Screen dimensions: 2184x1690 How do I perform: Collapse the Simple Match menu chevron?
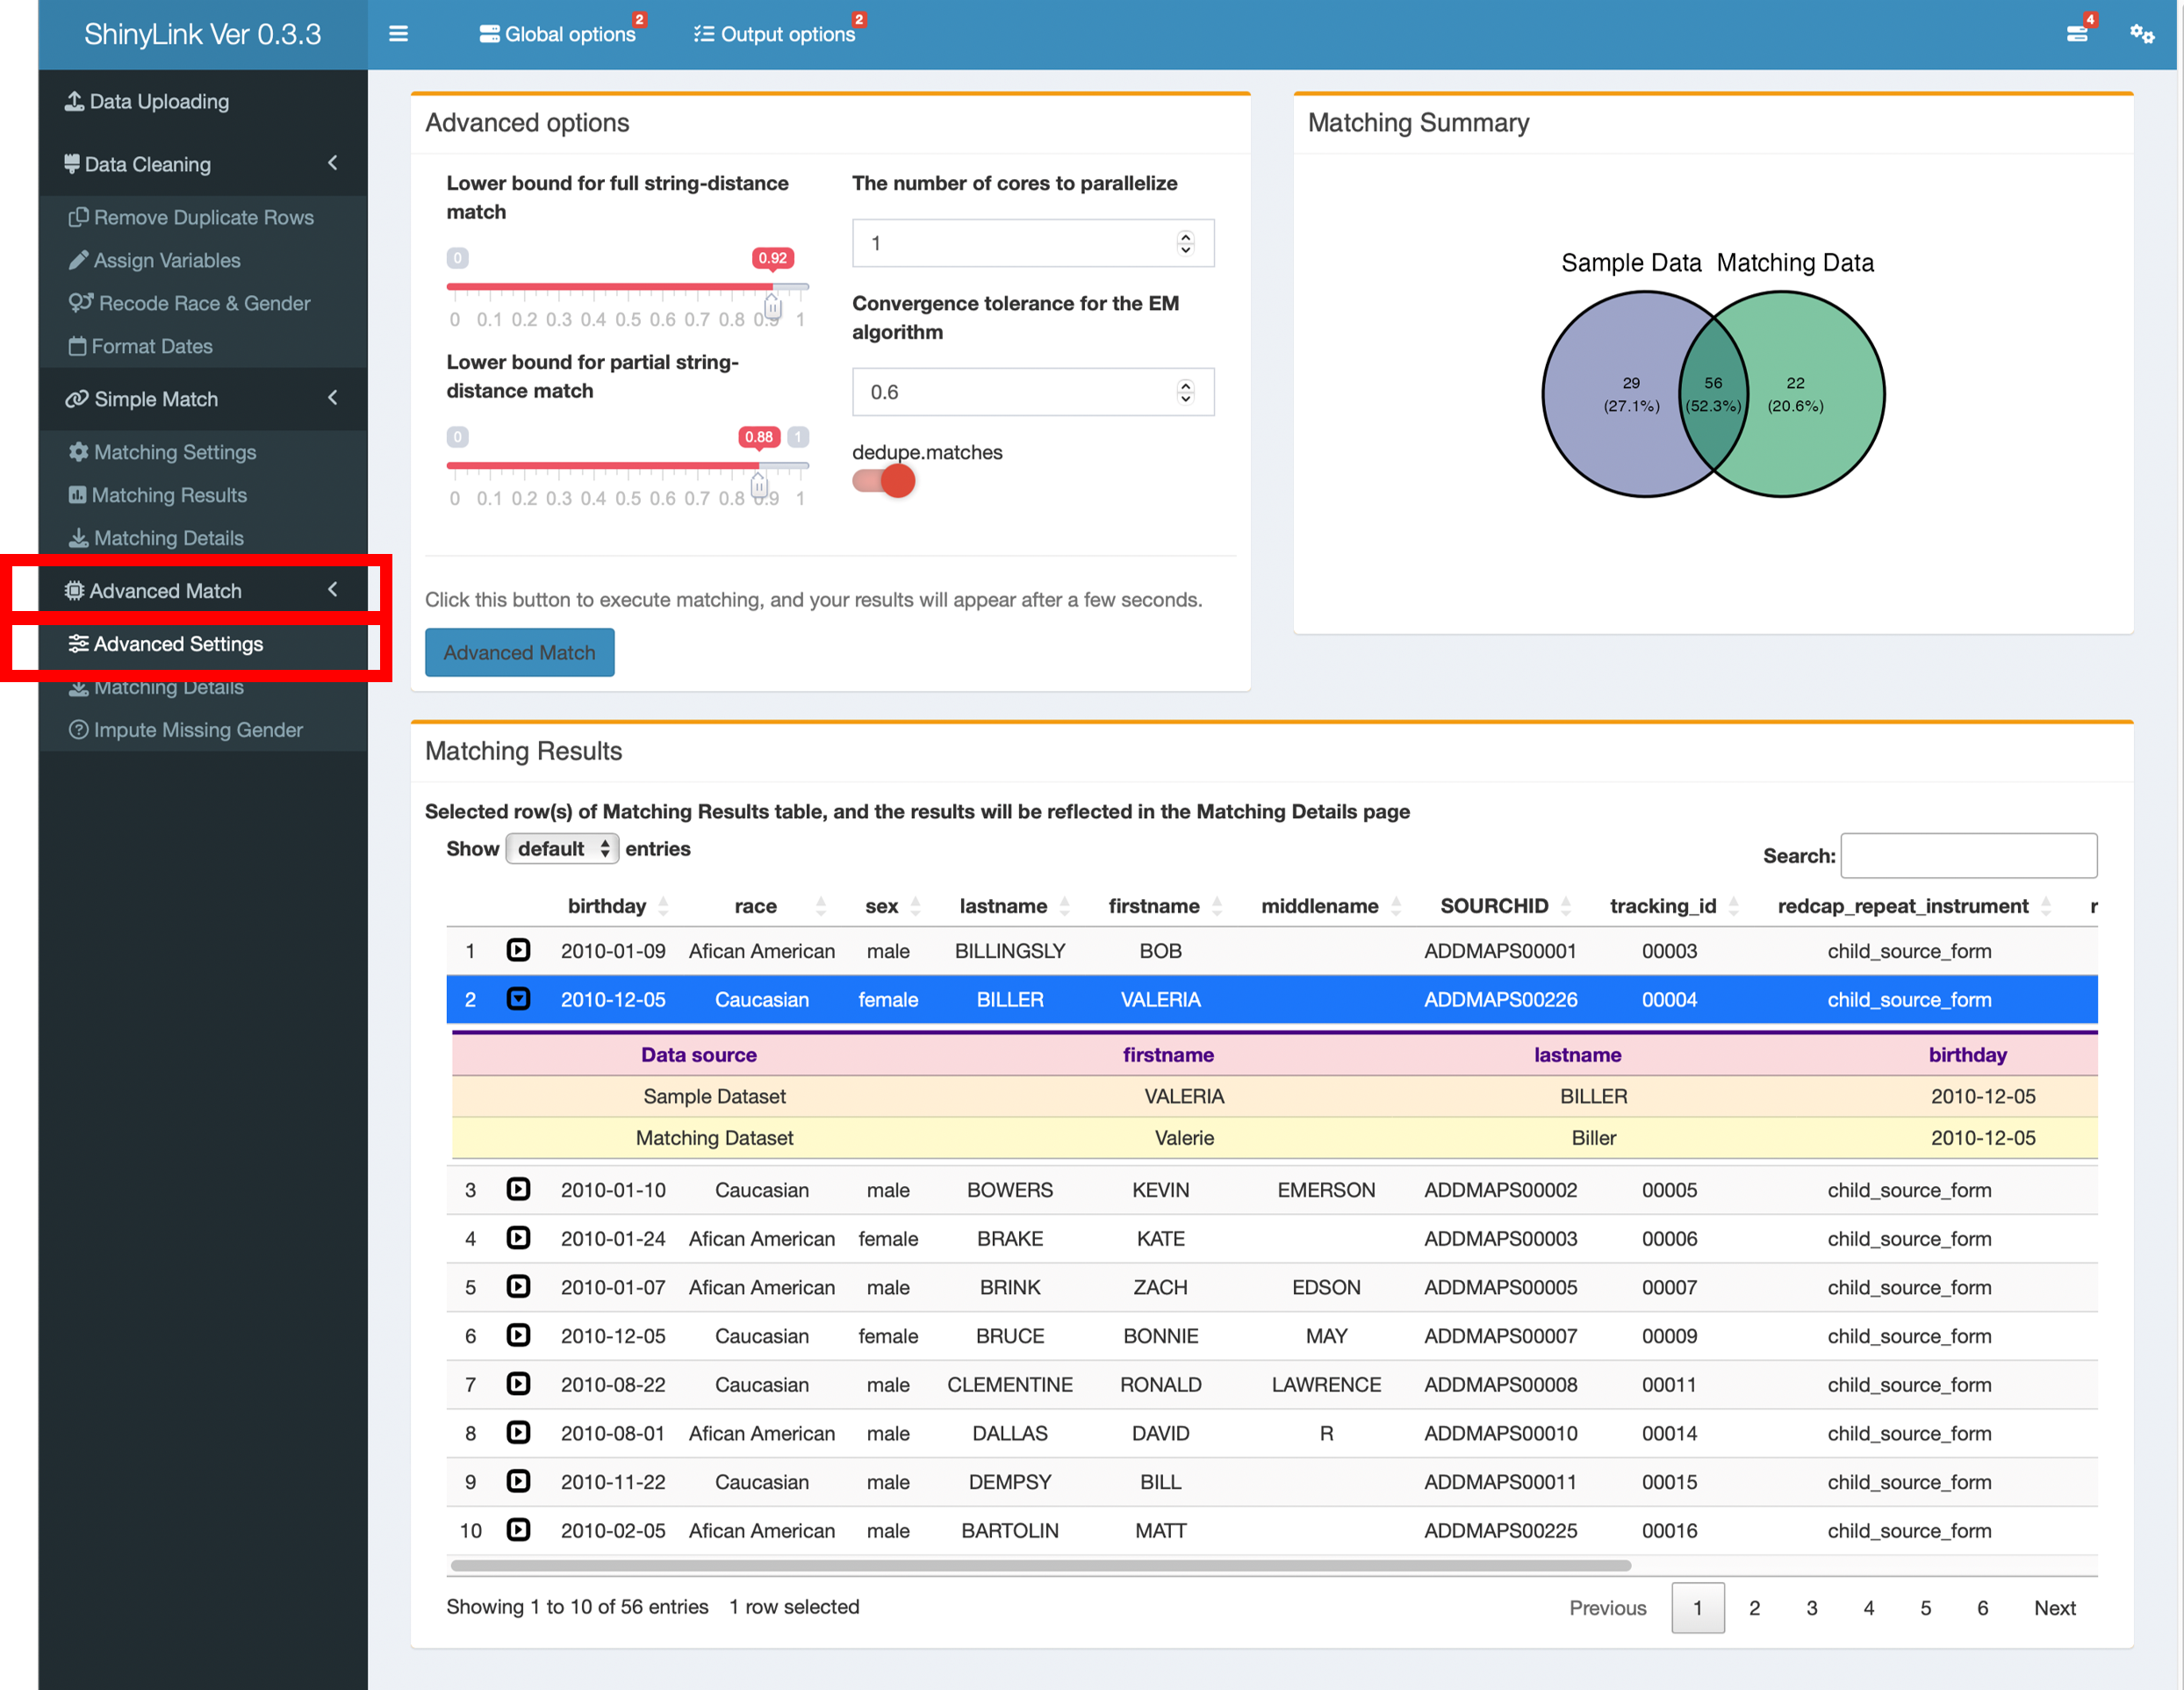332,398
